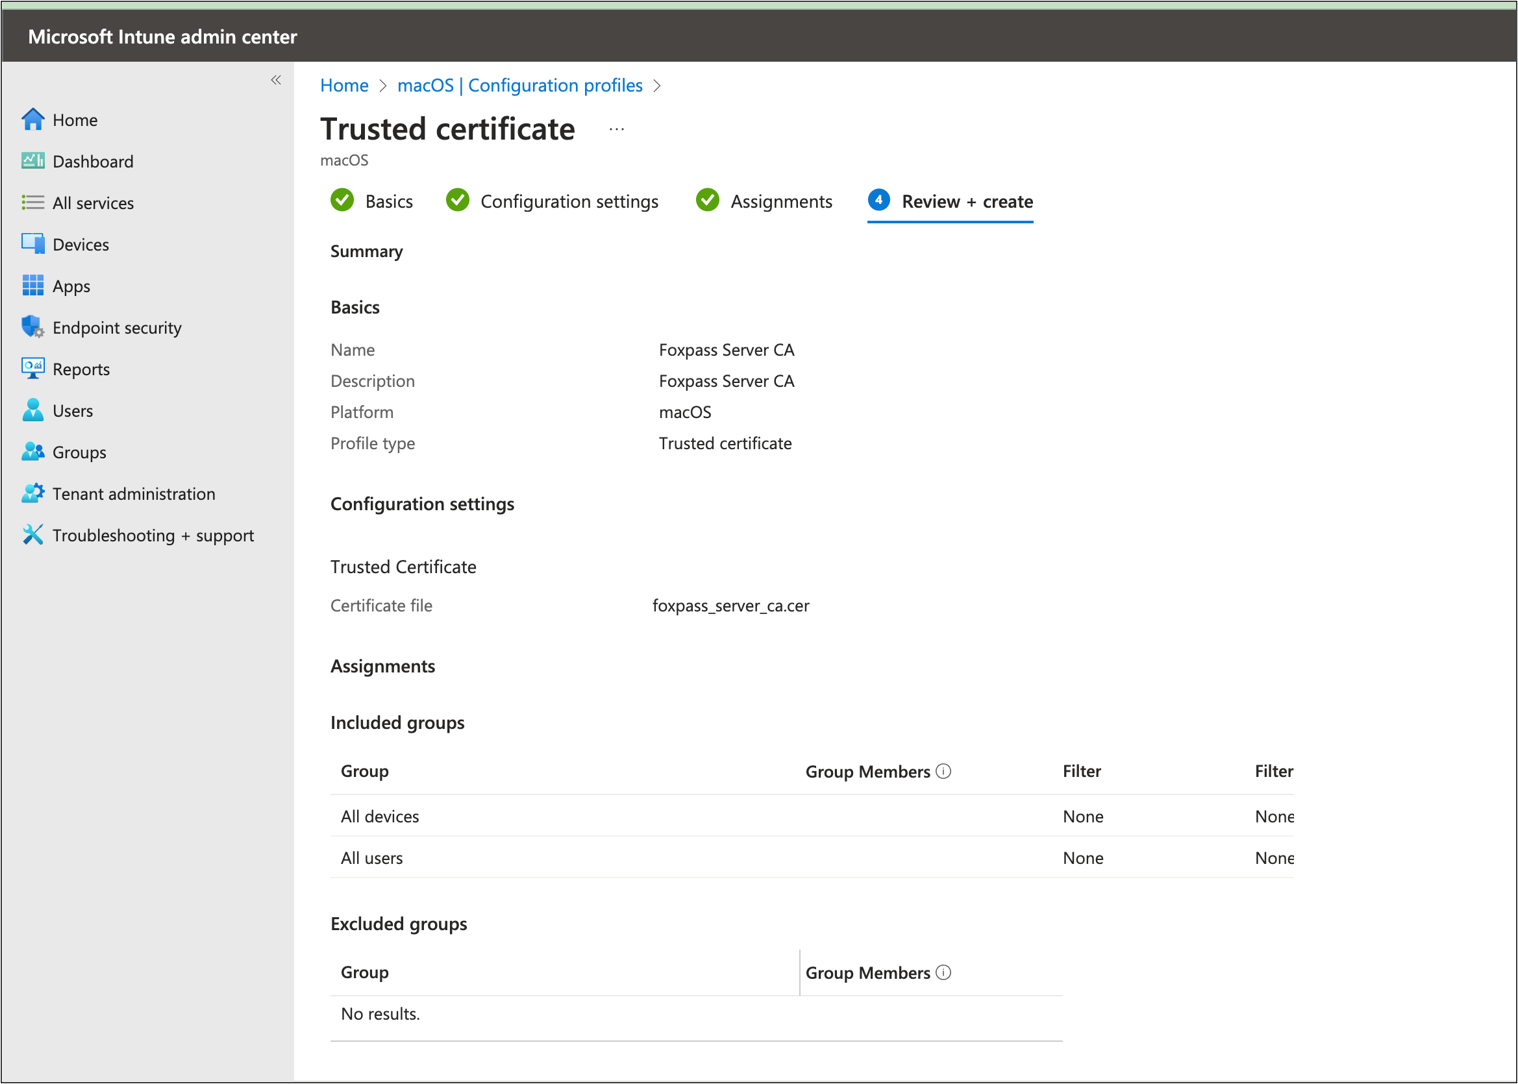Go to Configuration settings step tab

click(x=552, y=201)
